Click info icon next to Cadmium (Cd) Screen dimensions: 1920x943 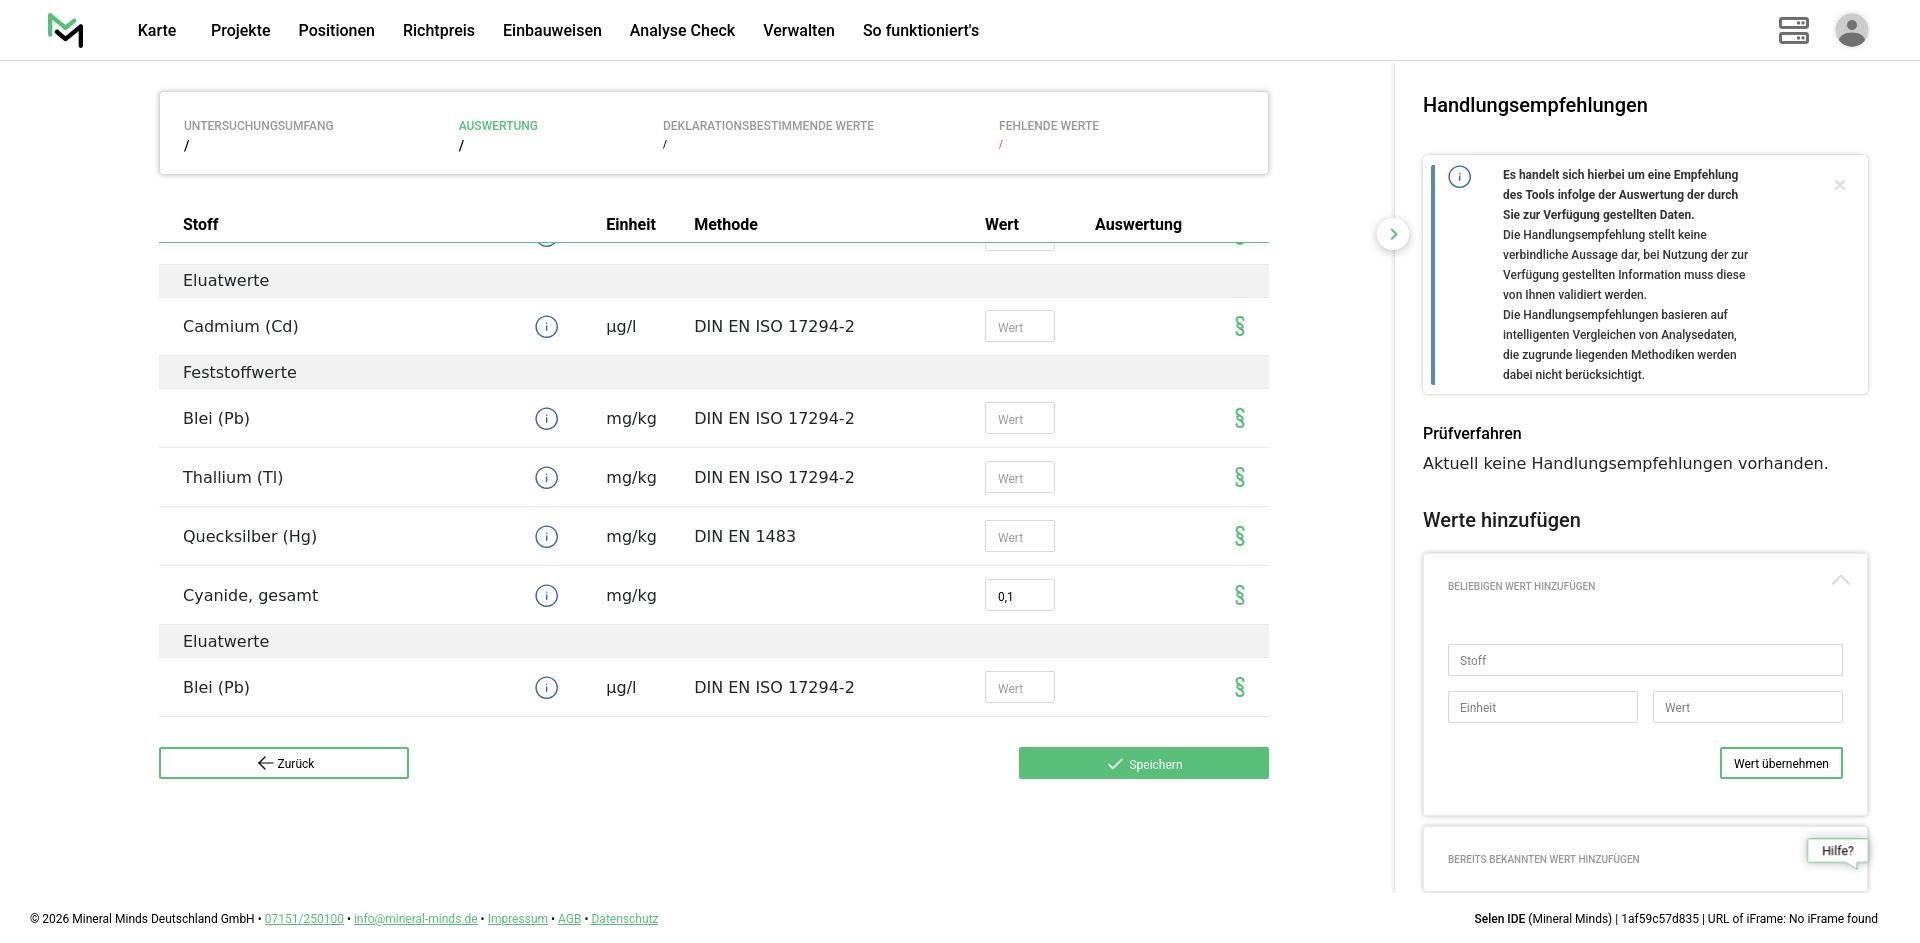[546, 327]
